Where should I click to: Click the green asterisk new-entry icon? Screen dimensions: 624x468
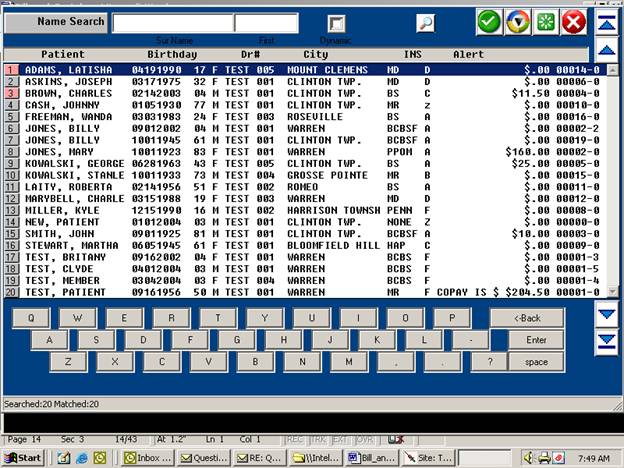[545, 22]
